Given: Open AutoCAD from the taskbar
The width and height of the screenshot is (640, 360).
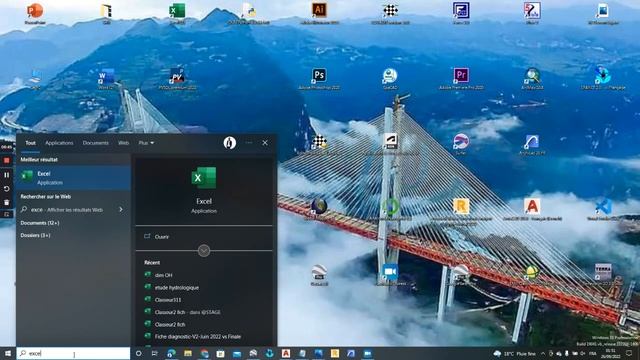Looking at the screenshot, I should click(286, 353).
